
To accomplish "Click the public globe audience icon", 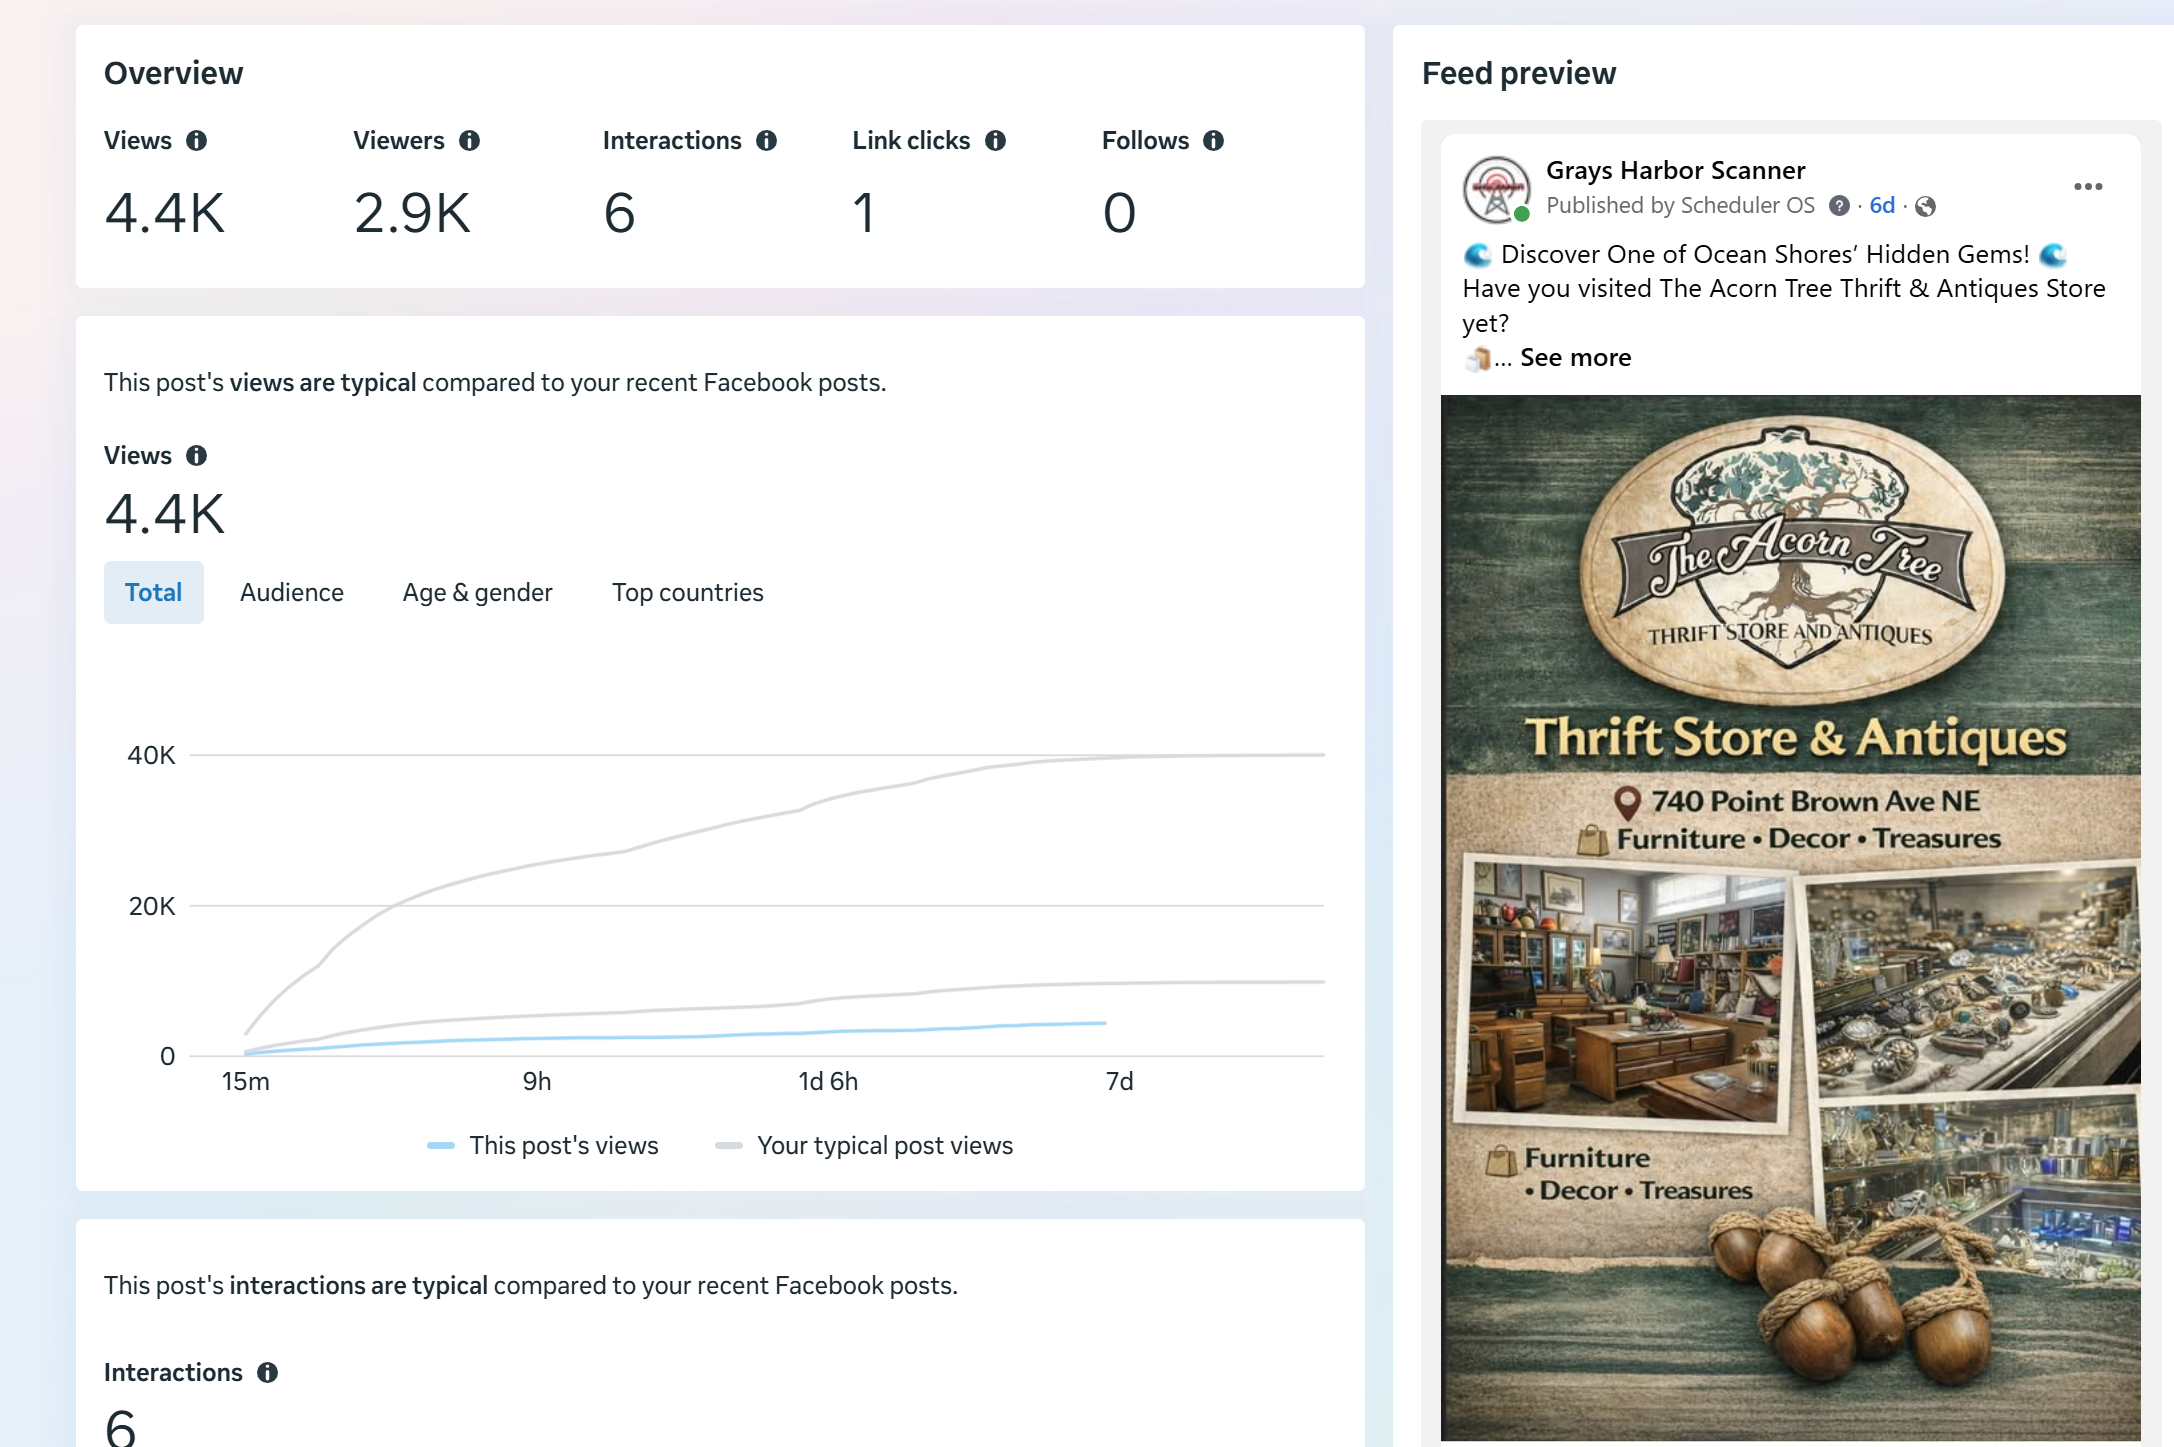I will [1925, 206].
